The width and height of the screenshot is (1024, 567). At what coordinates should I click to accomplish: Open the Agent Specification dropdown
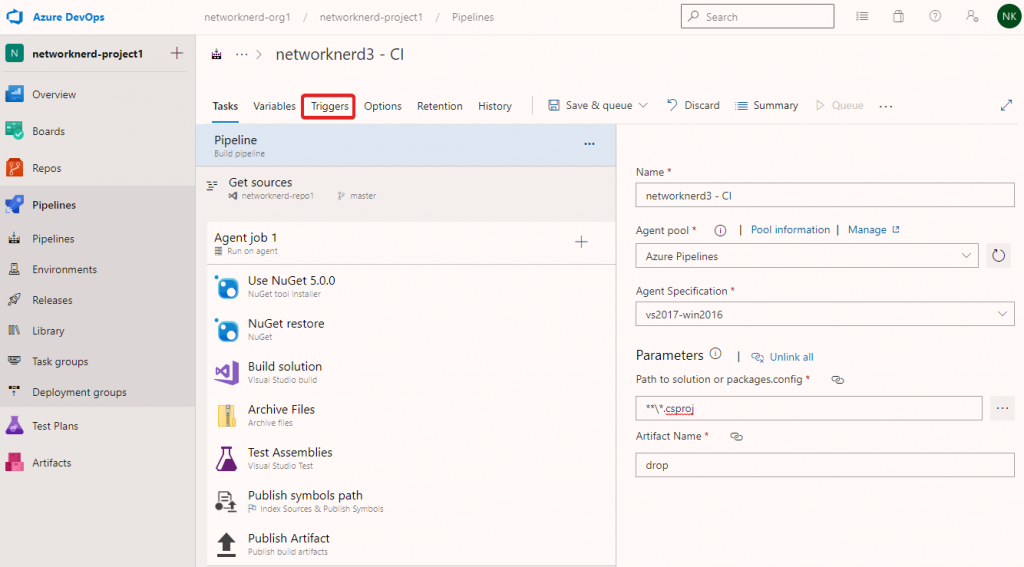(825, 314)
